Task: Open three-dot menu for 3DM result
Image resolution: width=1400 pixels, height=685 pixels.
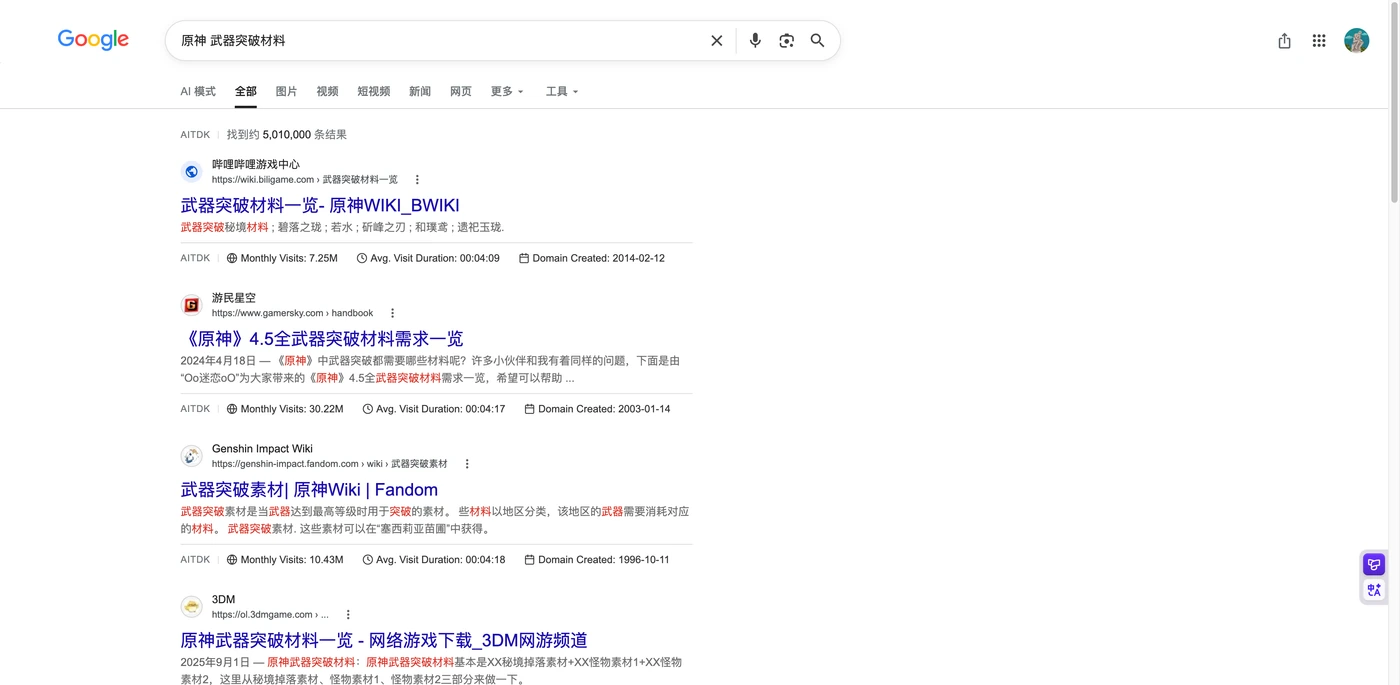Action: point(348,615)
